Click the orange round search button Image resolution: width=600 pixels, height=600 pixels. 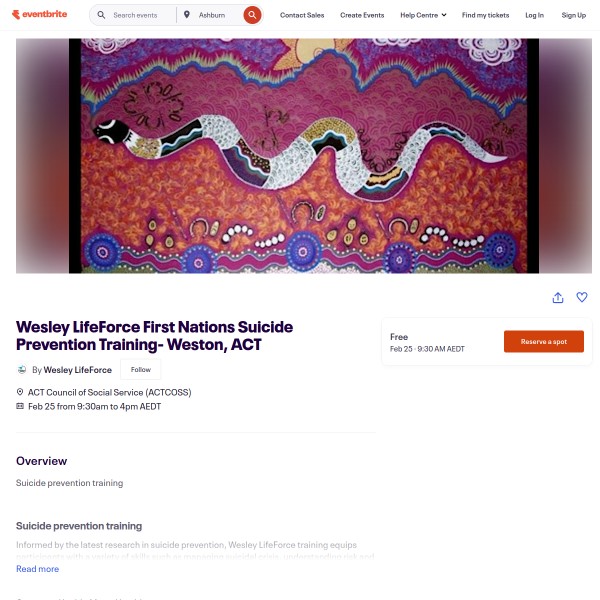tap(252, 15)
